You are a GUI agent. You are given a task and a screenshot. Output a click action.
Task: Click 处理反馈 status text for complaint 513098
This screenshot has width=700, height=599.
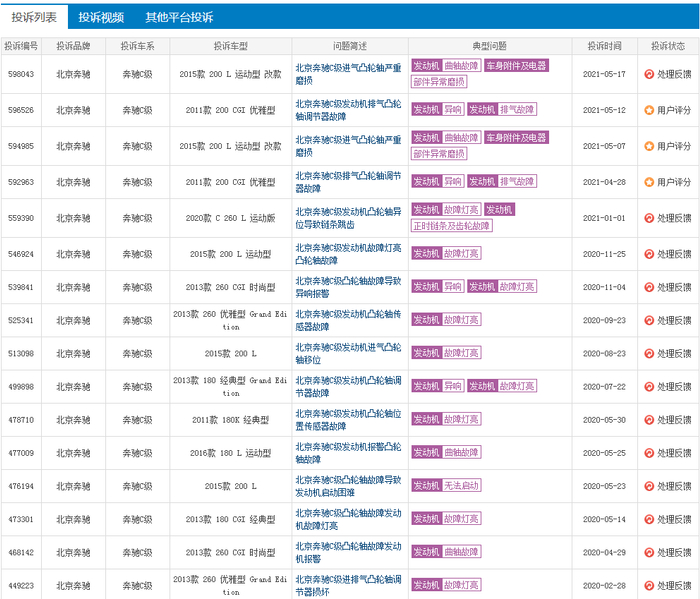674,354
